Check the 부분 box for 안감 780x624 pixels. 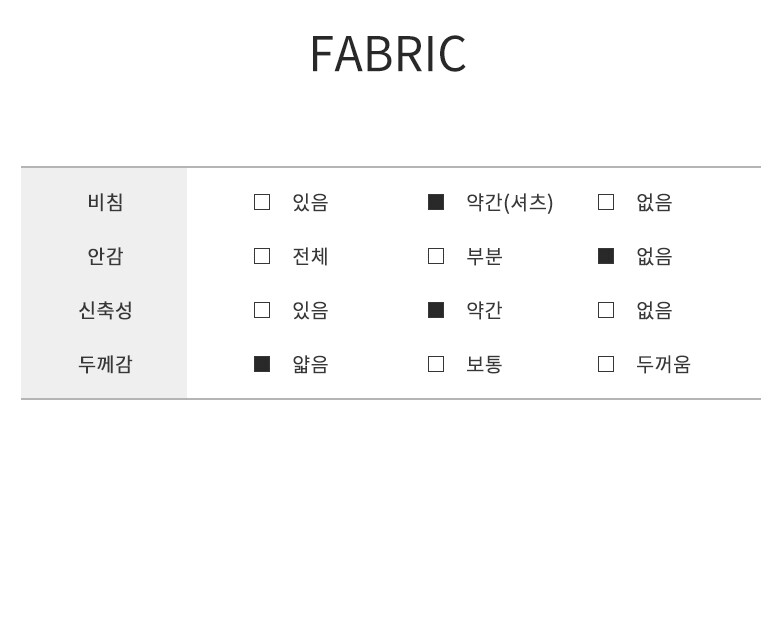pyautogui.click(x=436, y=256)
